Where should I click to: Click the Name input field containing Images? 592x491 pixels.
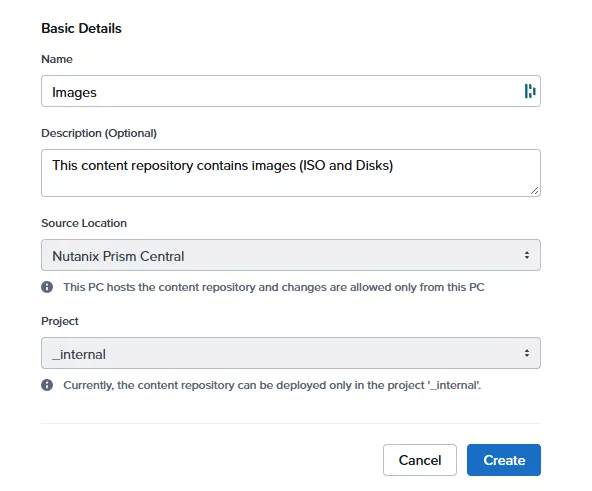(291, 91)
